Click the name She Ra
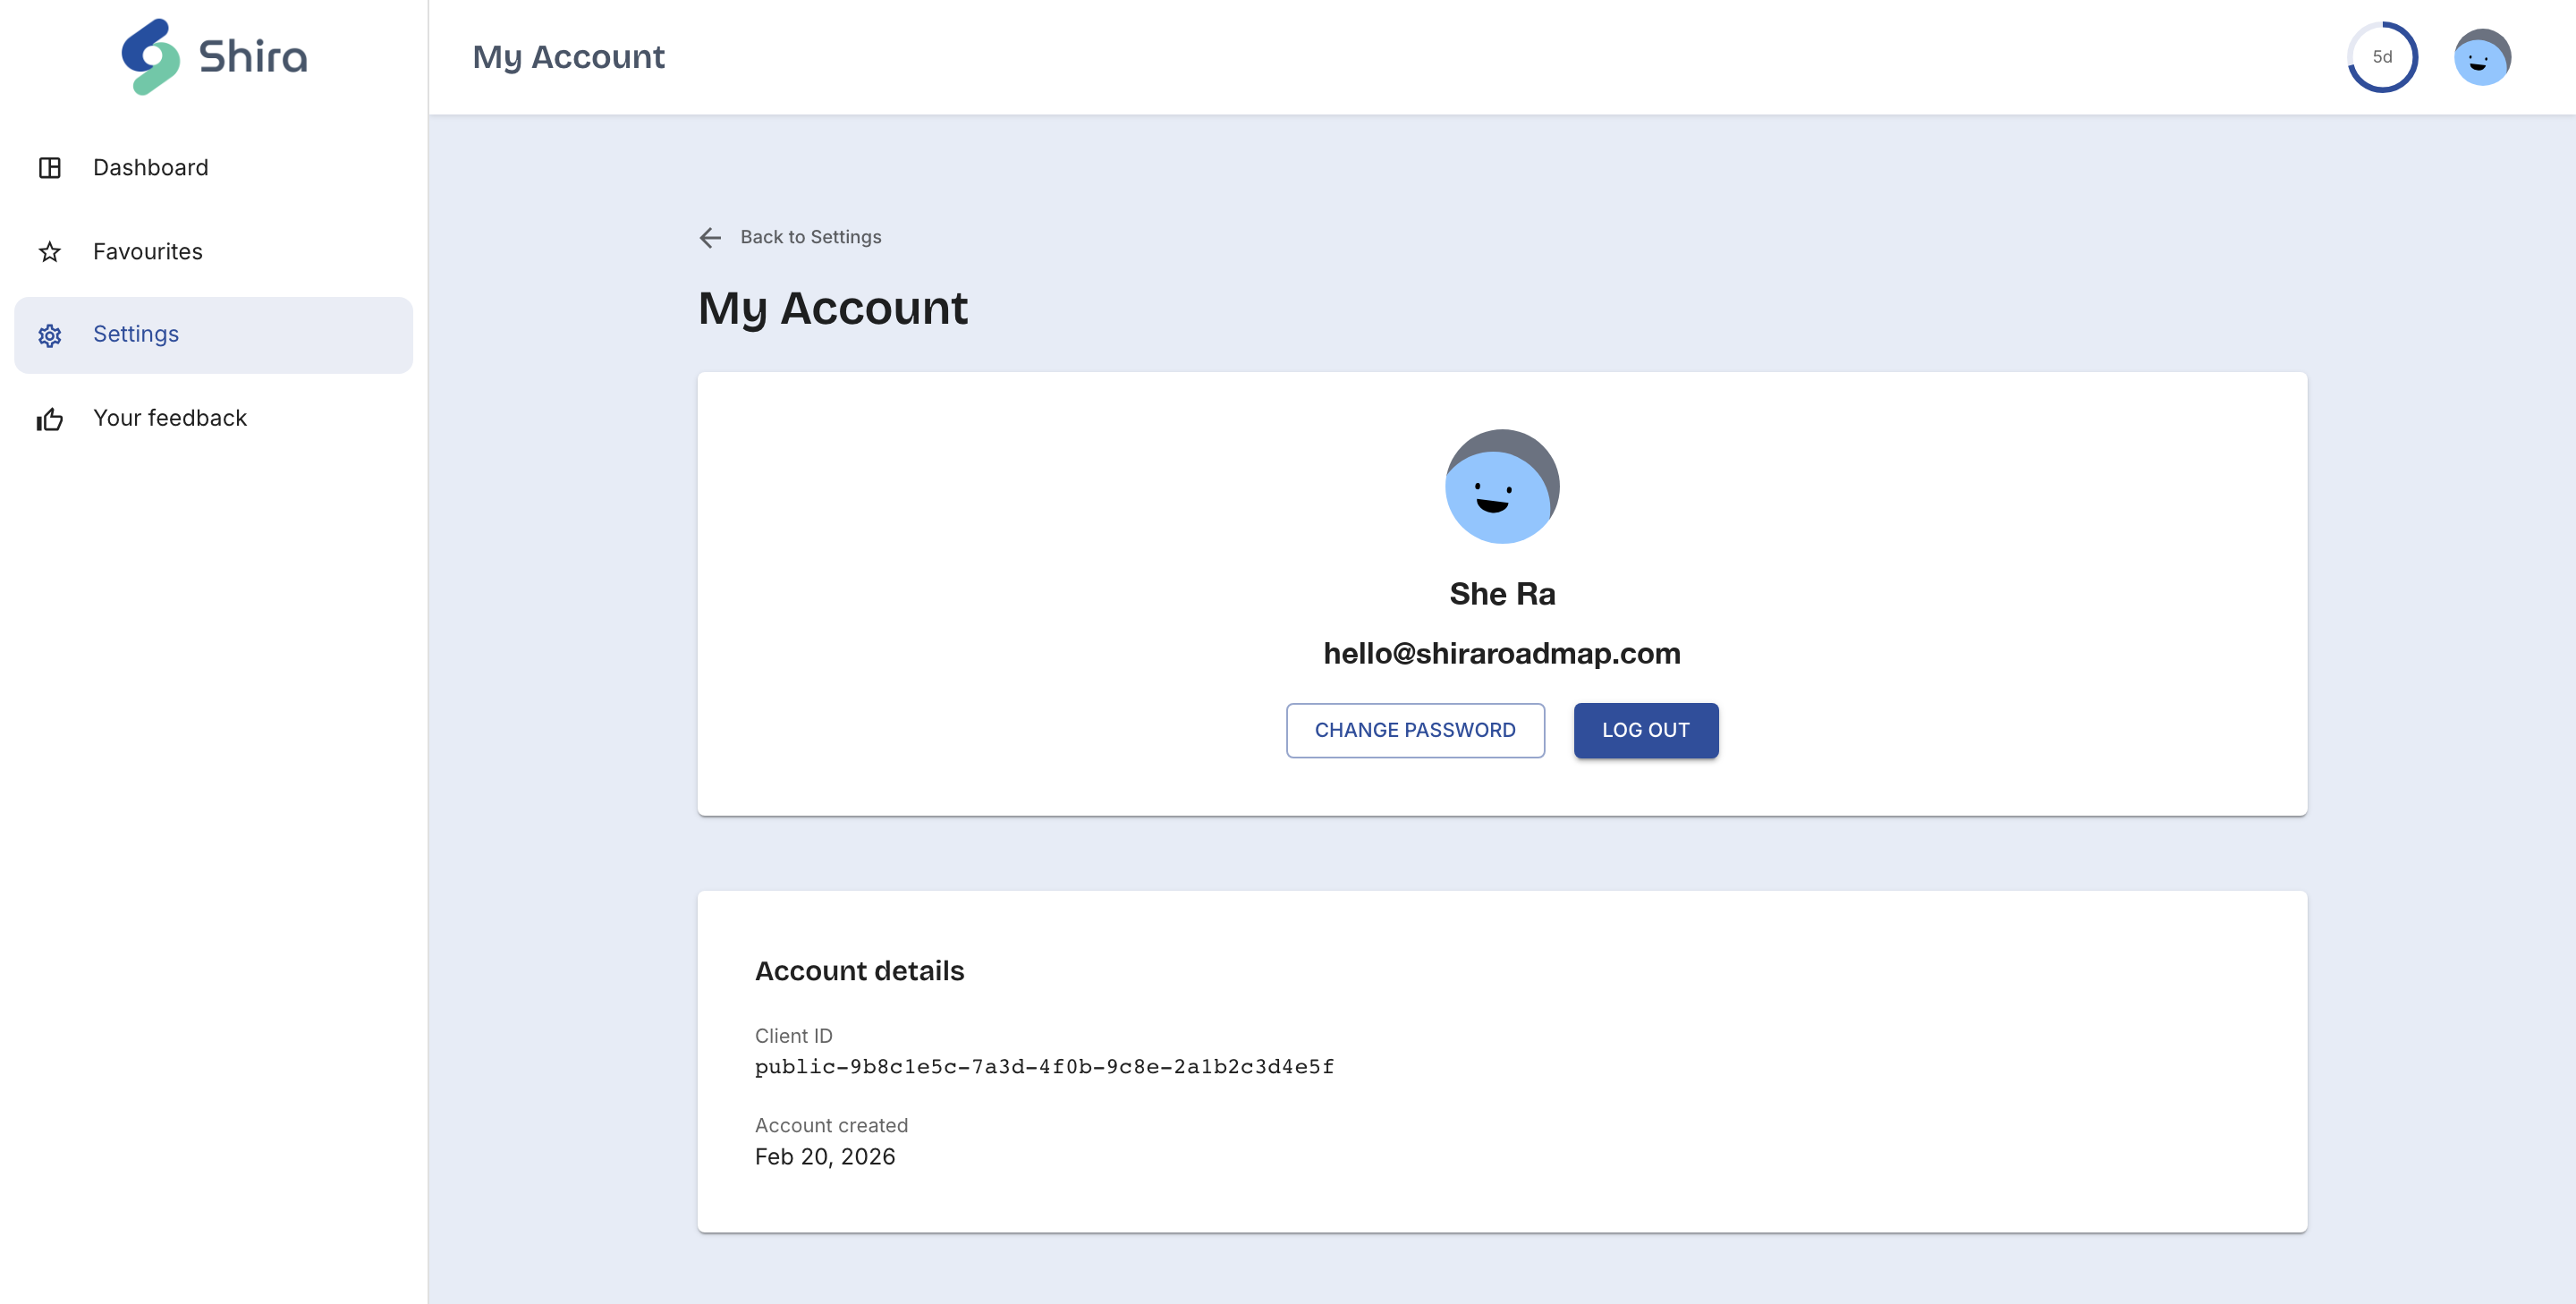Image resolution: width=2576 pixels, height=1304 pixels. (x=1502, y=594)
